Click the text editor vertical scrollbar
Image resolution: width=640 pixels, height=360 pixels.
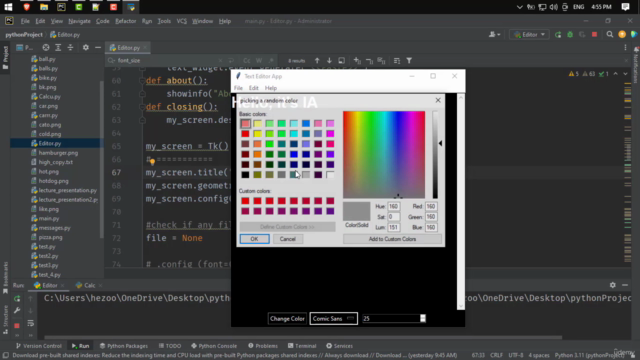[x=461, y=202]
